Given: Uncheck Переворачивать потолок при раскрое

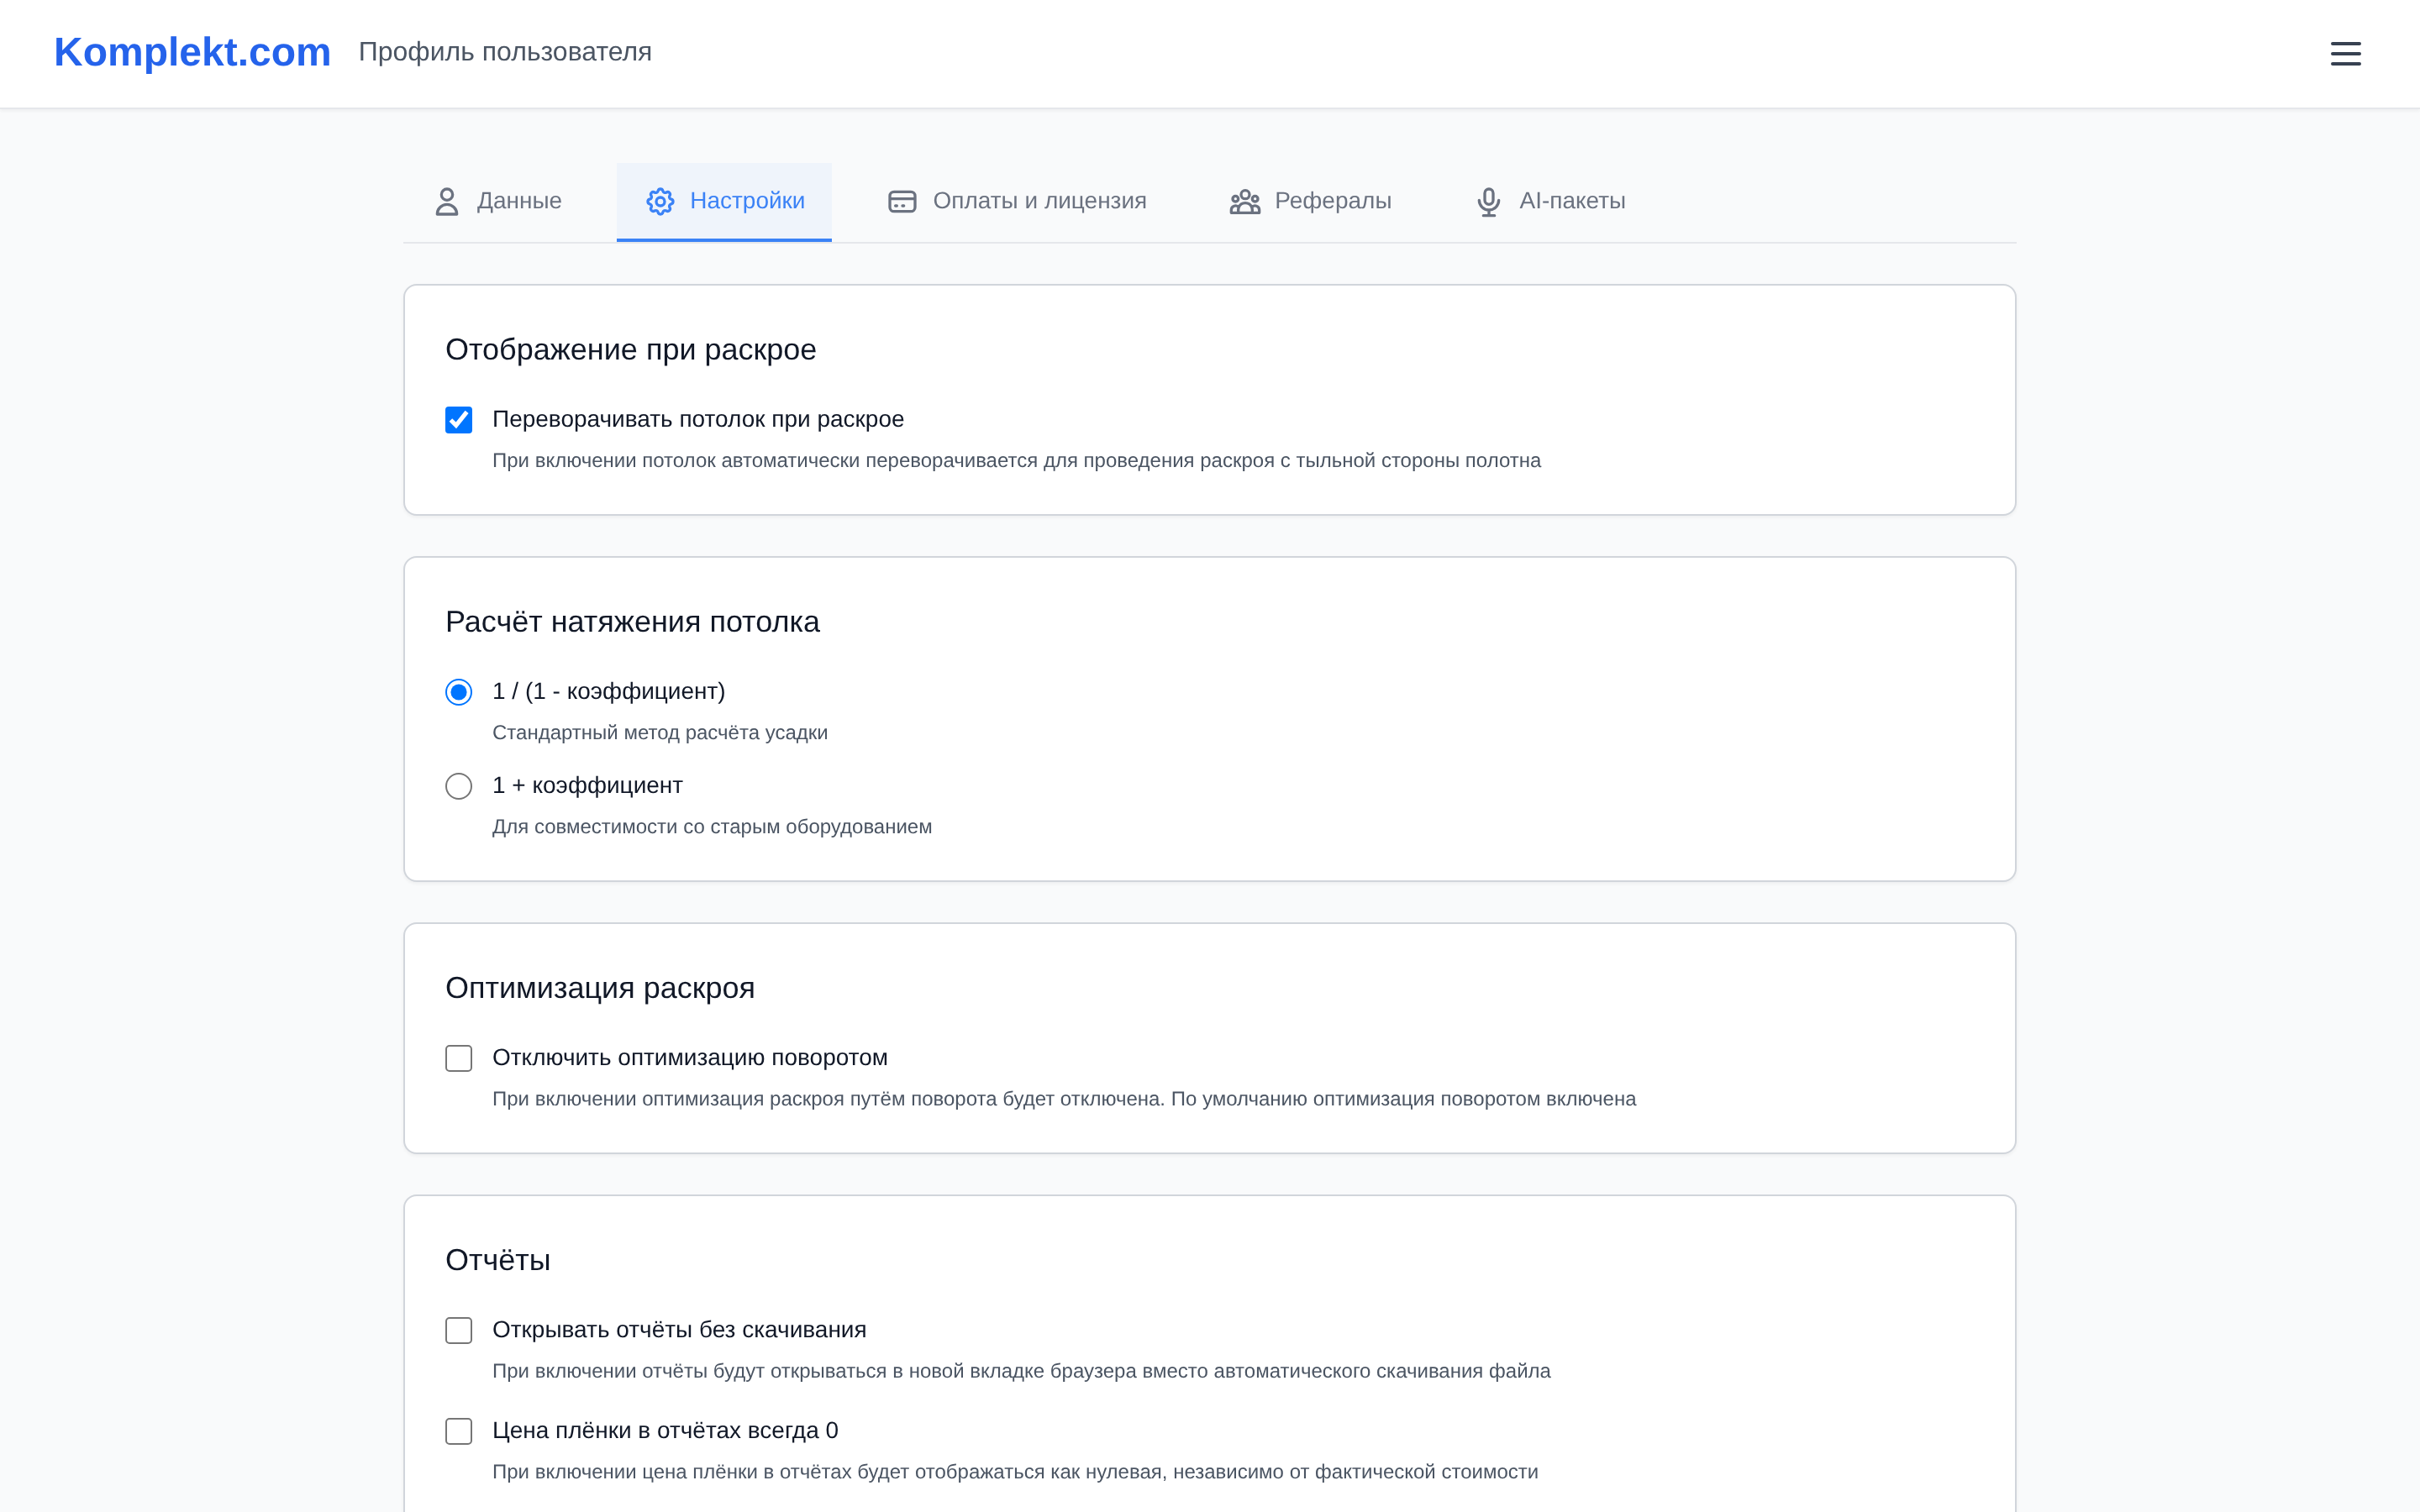Looking at the screenshot, I should pyautogui.click(x=459, y=420).
